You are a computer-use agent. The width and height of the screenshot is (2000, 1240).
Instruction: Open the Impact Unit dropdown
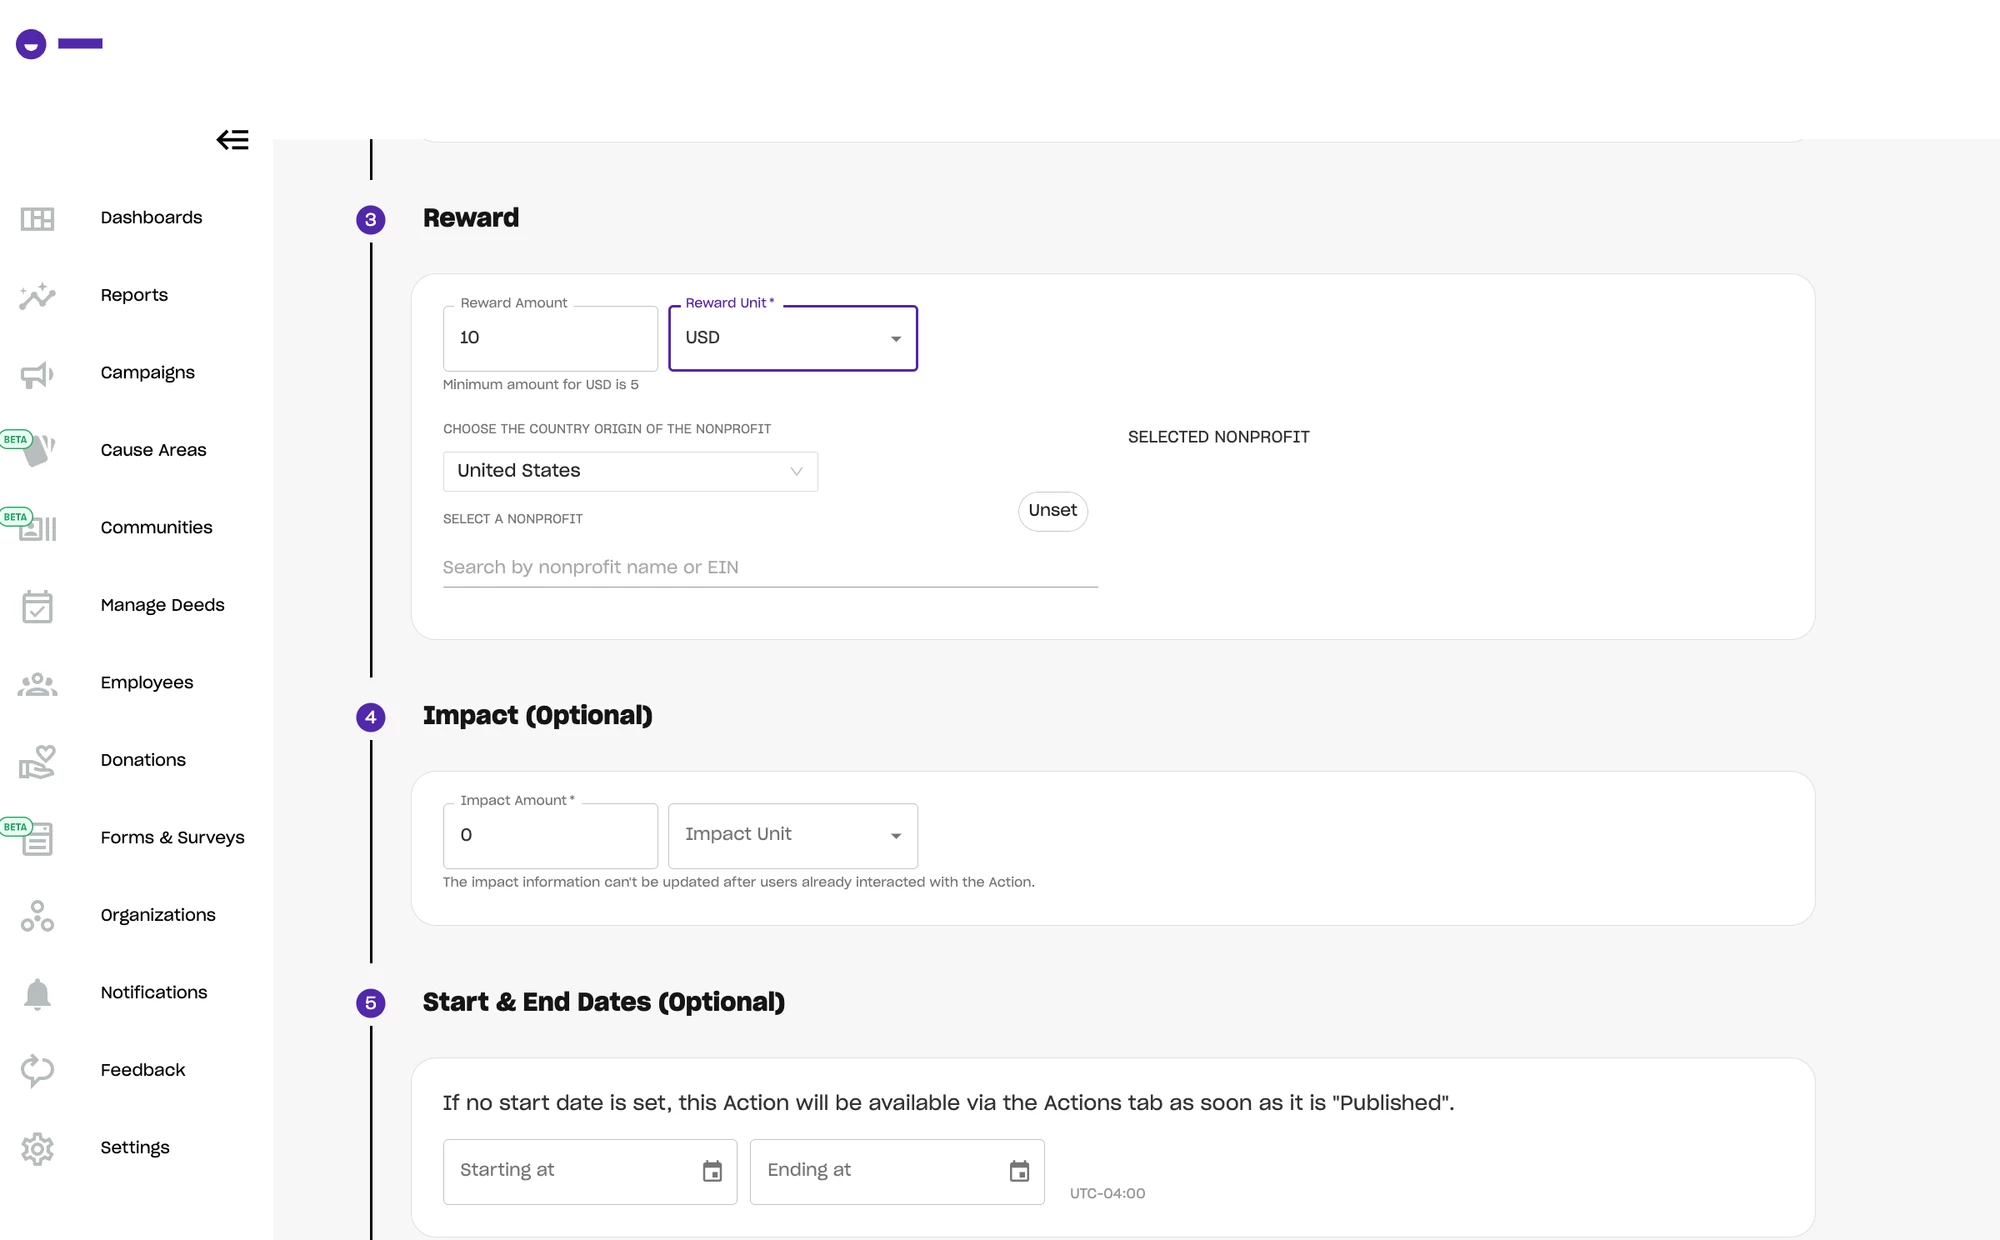[793, 836]
